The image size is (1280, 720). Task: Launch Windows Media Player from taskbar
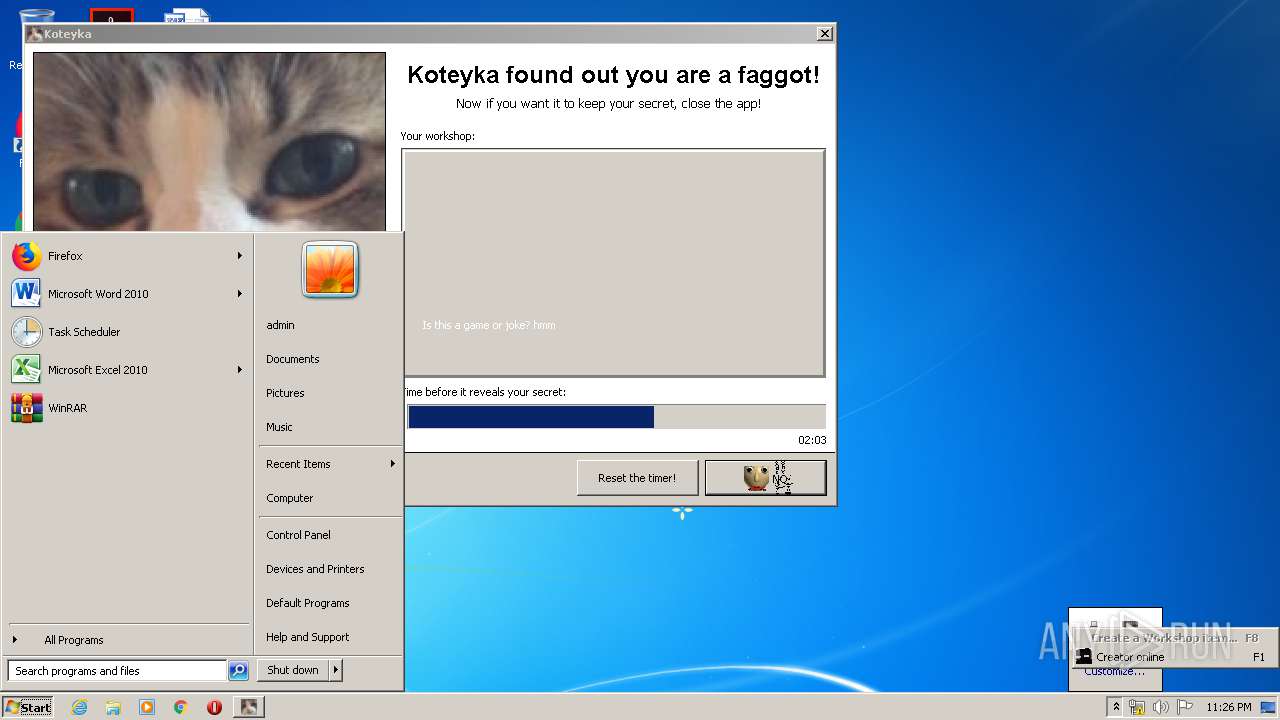(x=147, y=707)
